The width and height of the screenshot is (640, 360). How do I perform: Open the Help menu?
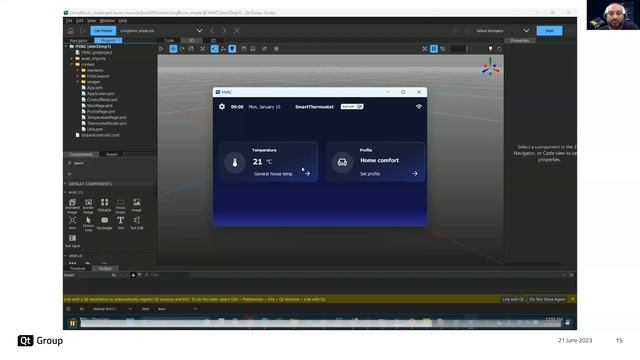pyautogui.click(x=122, y=20)
